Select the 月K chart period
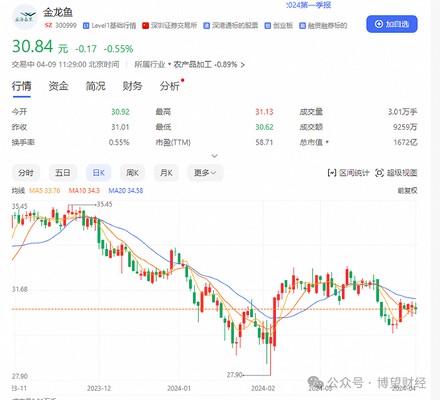This screenshot has height=400, width=440. point(166,173)
